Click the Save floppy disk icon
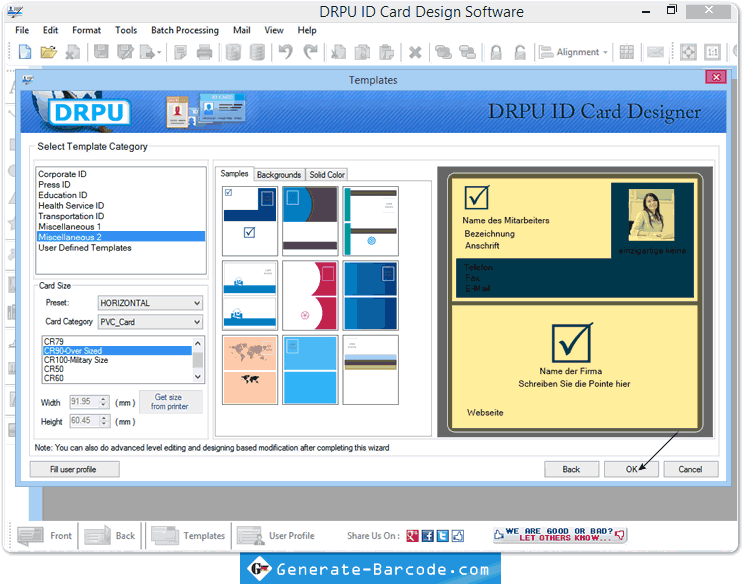744x584 pixels. coord(101,52)
